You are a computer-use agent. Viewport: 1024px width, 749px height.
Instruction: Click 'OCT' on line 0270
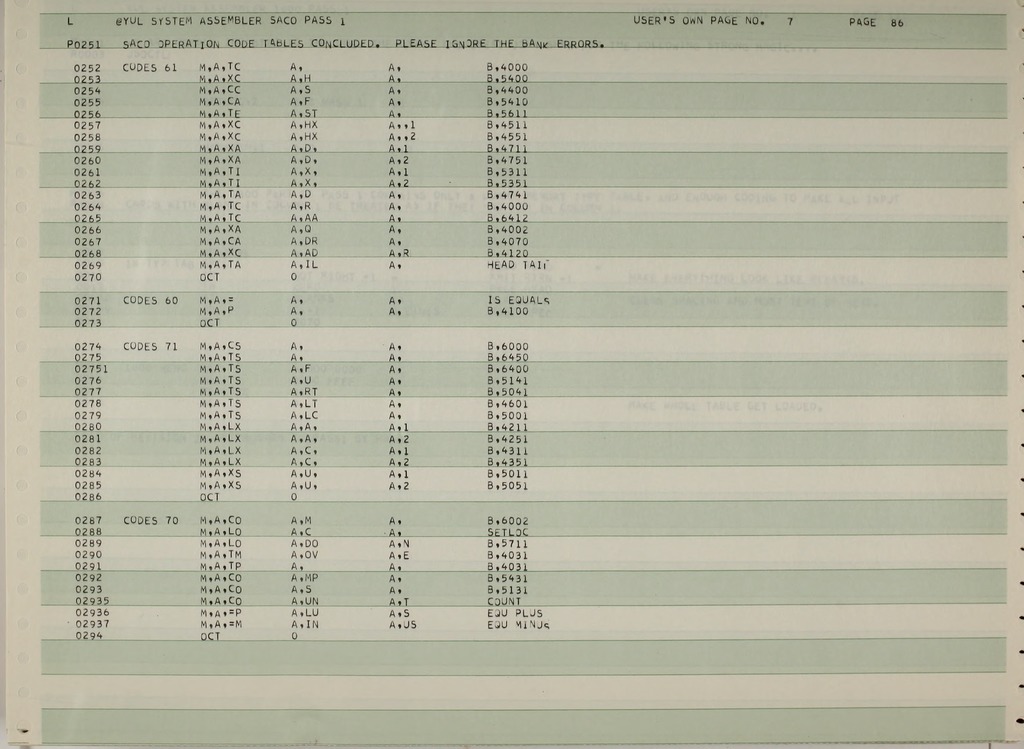(210, 277)
